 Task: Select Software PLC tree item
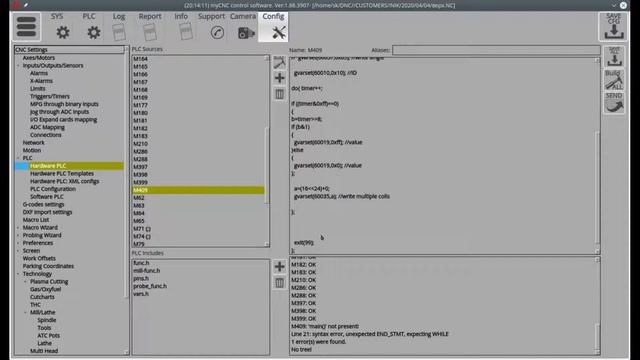coord(47,197)
